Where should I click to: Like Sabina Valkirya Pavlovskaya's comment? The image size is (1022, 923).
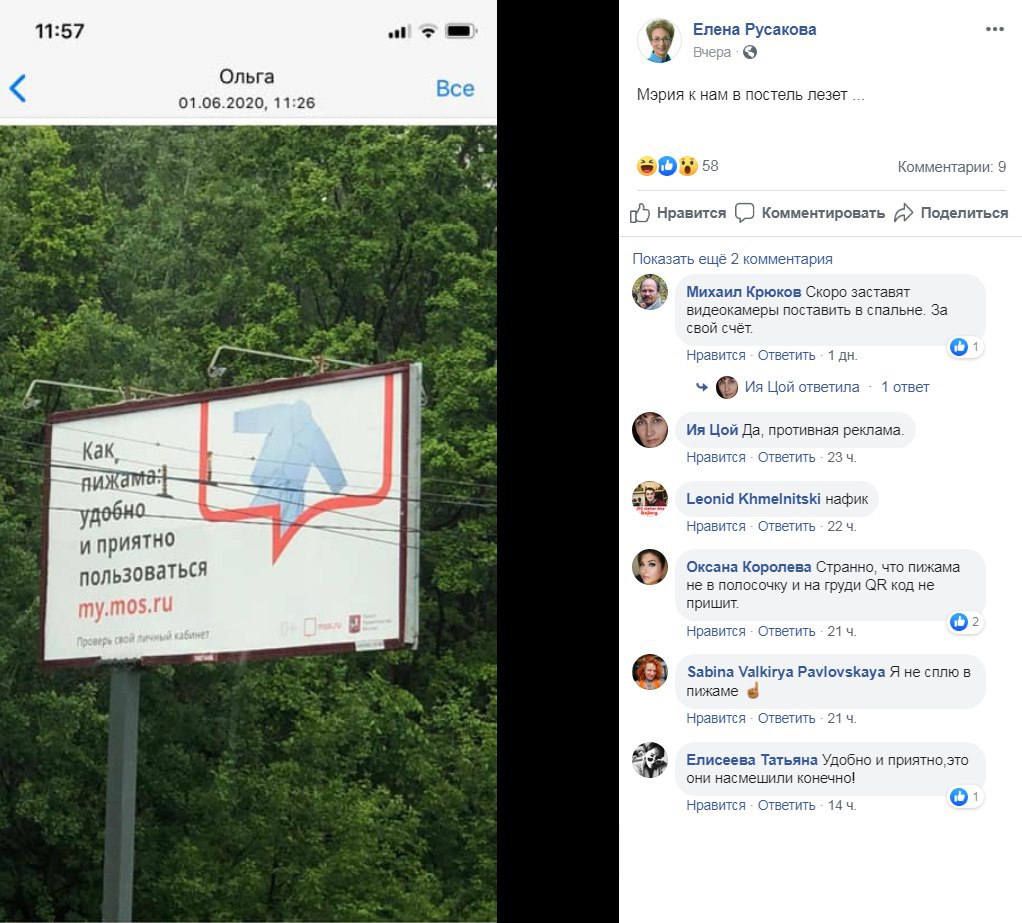click(x=716, y=718)
